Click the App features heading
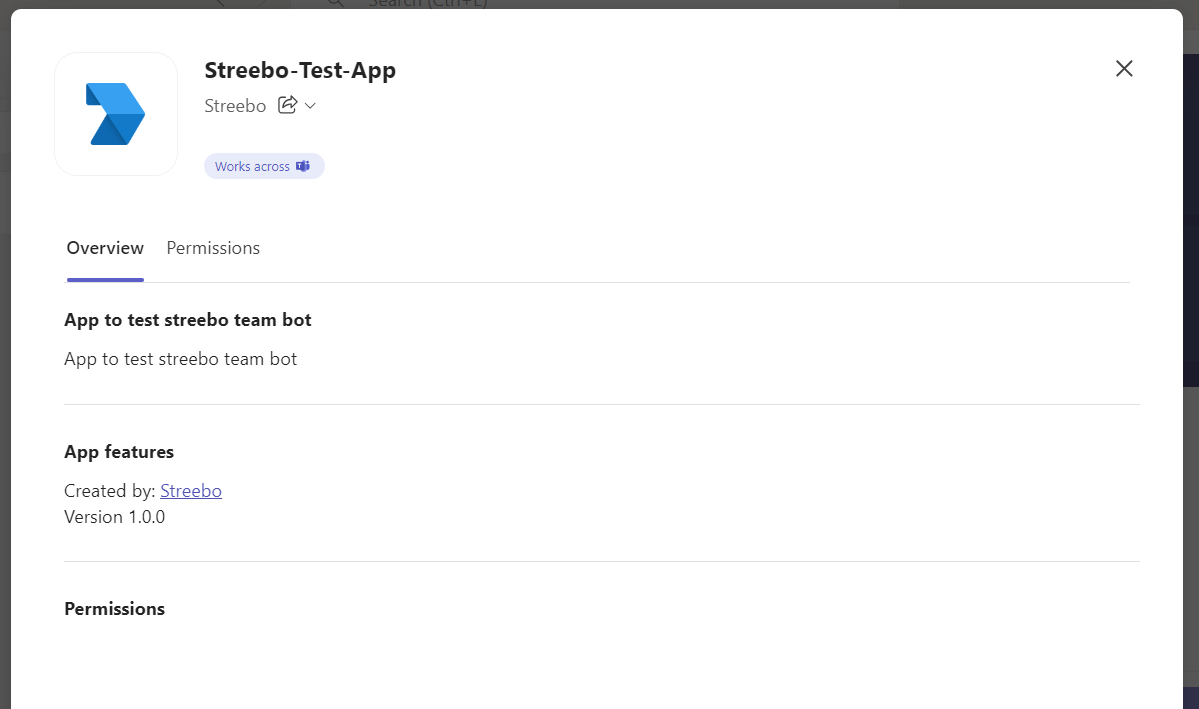Screen dimensions: 1199x709 pos(119,452)
